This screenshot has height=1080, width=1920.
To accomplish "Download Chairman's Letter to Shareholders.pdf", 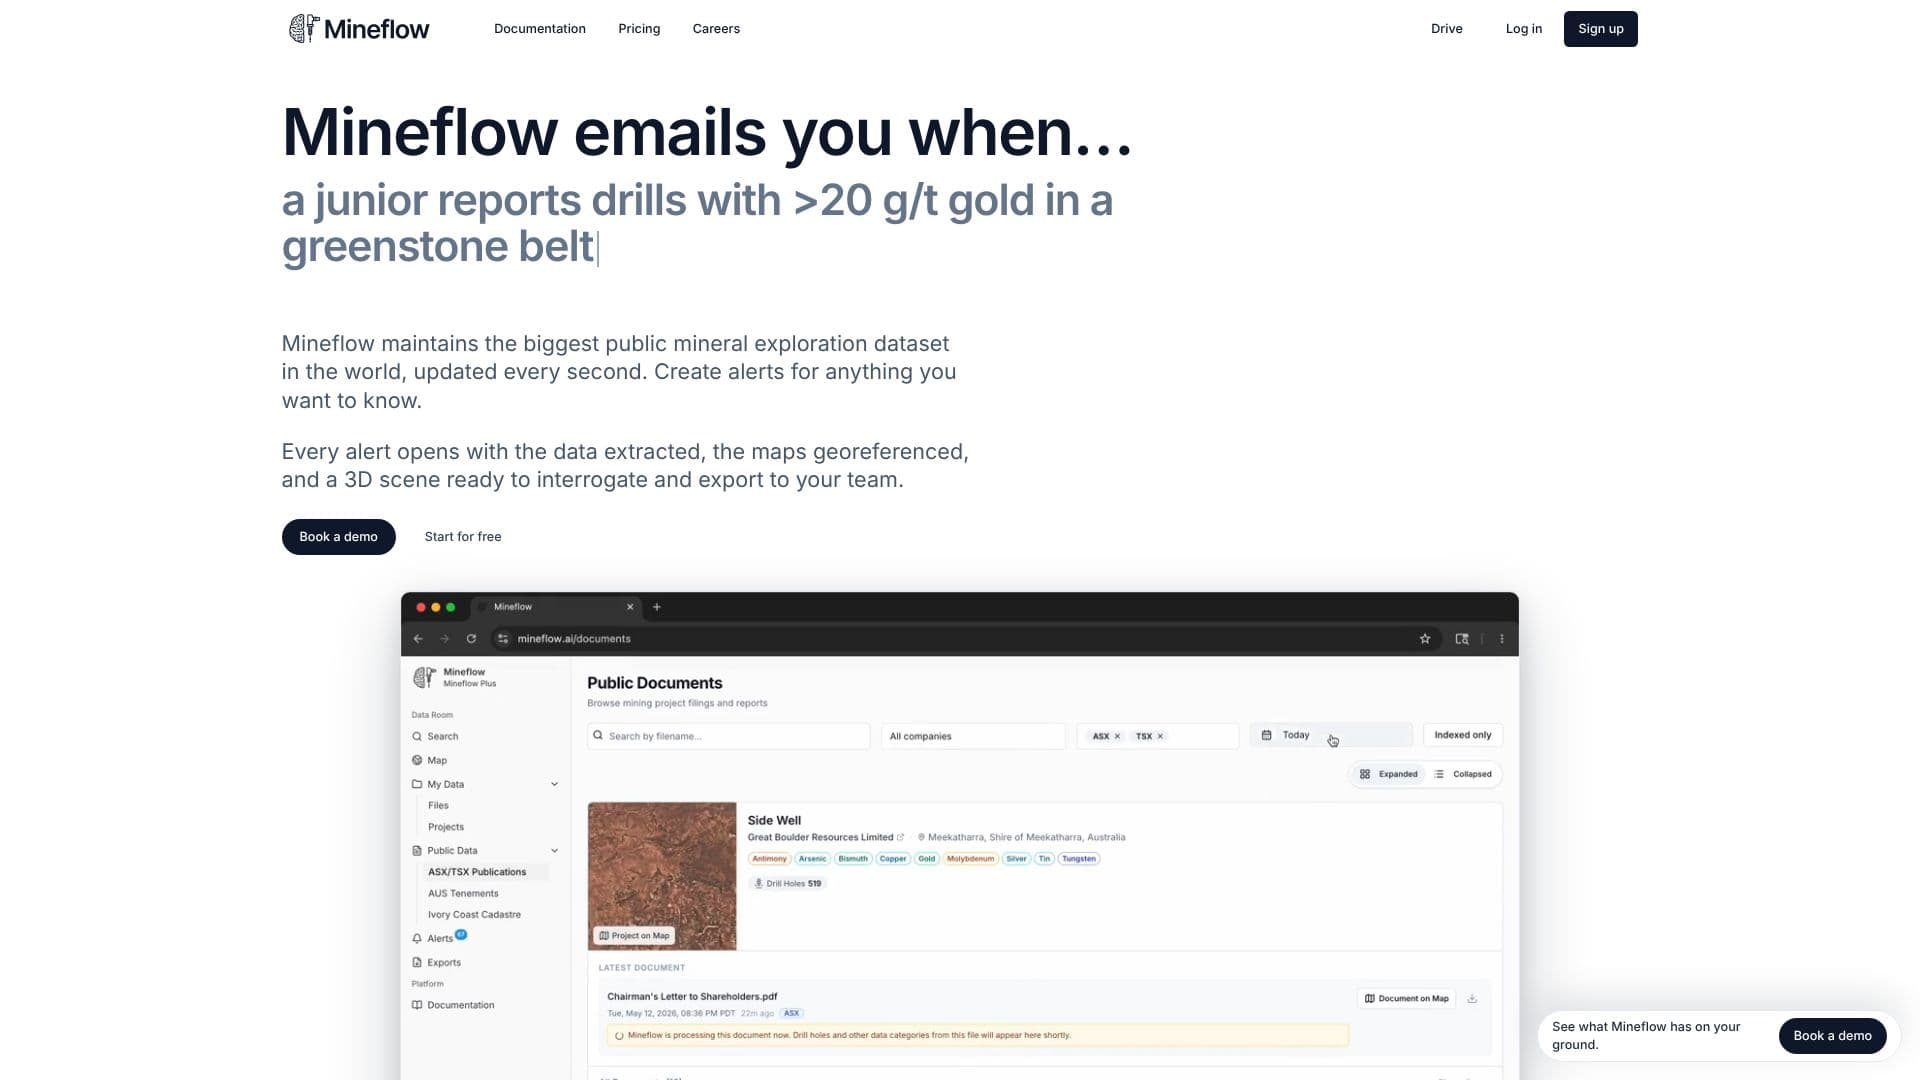I will pos(1472,998).
